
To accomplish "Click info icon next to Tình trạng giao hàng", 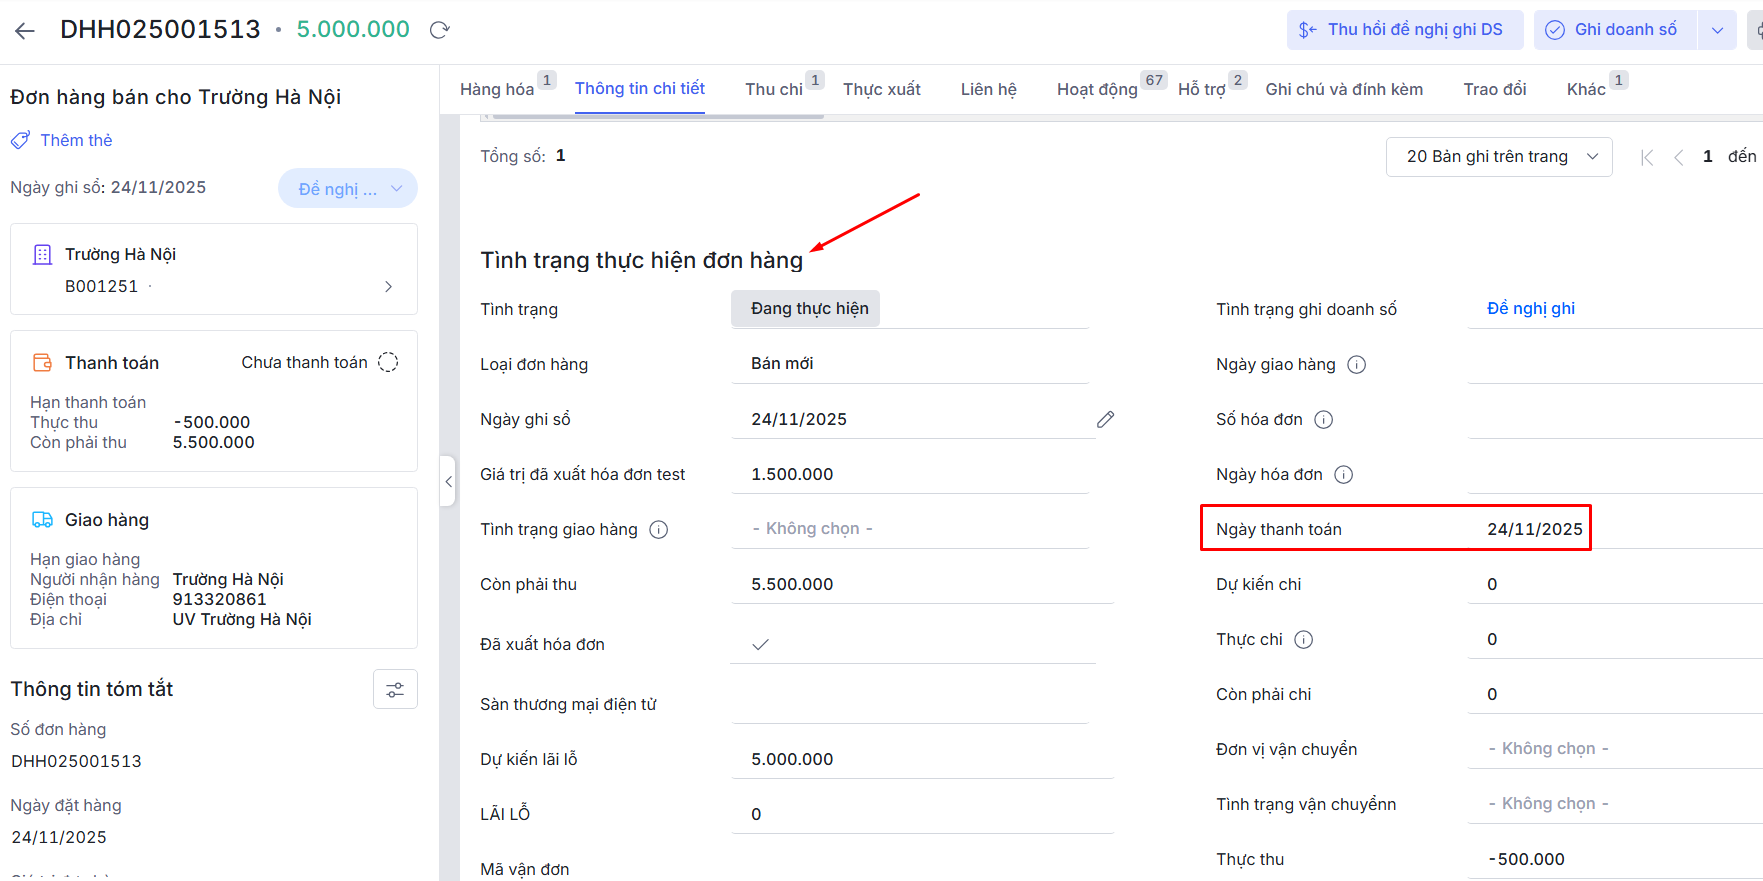I will pos(658,530).
